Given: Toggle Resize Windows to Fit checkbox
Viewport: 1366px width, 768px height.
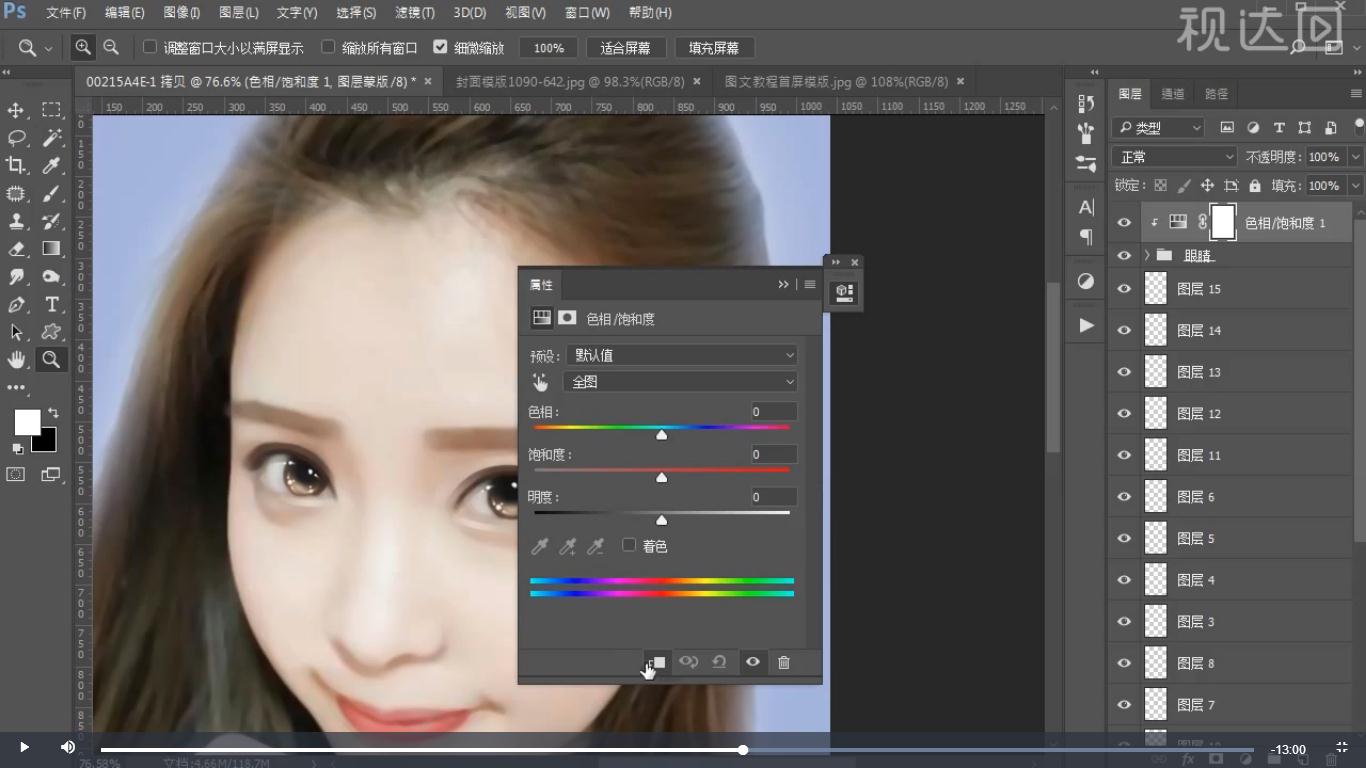Looking at the screenshot, I should tap(150, 47).
